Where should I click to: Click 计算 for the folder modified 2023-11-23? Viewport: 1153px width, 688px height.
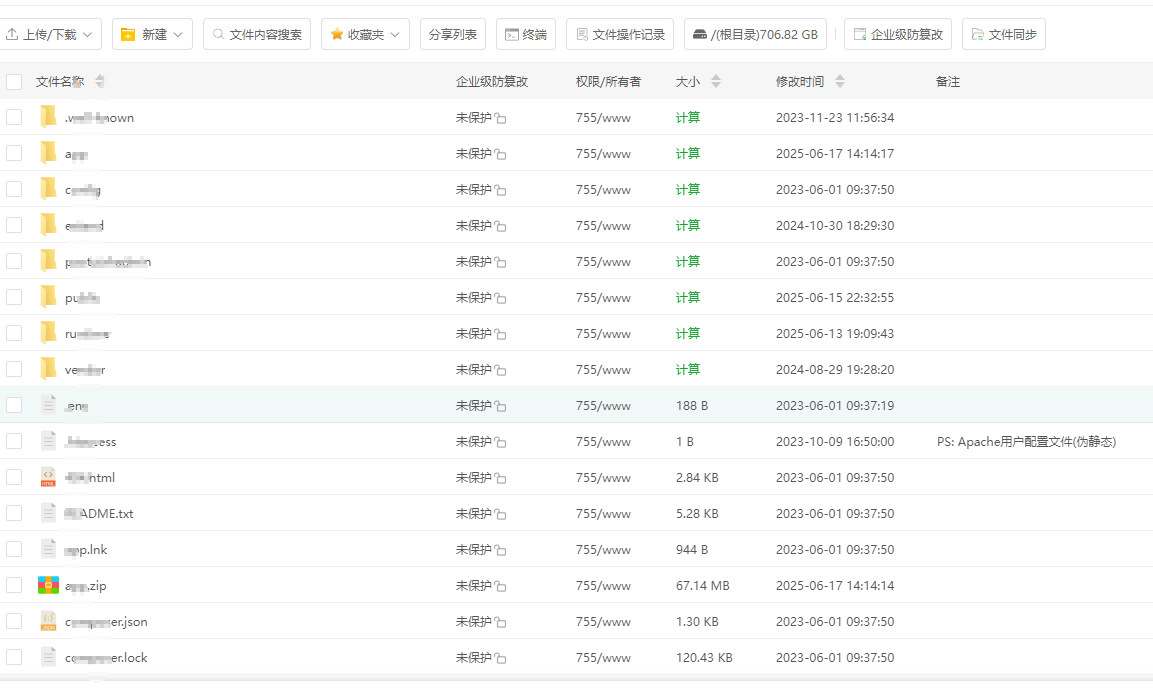tap(688, 117)
